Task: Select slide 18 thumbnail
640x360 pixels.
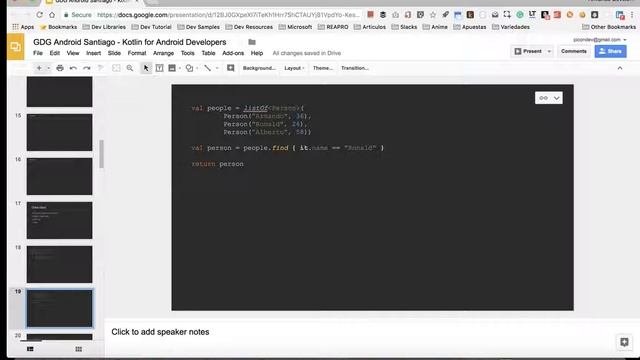Action: point(60,264)
